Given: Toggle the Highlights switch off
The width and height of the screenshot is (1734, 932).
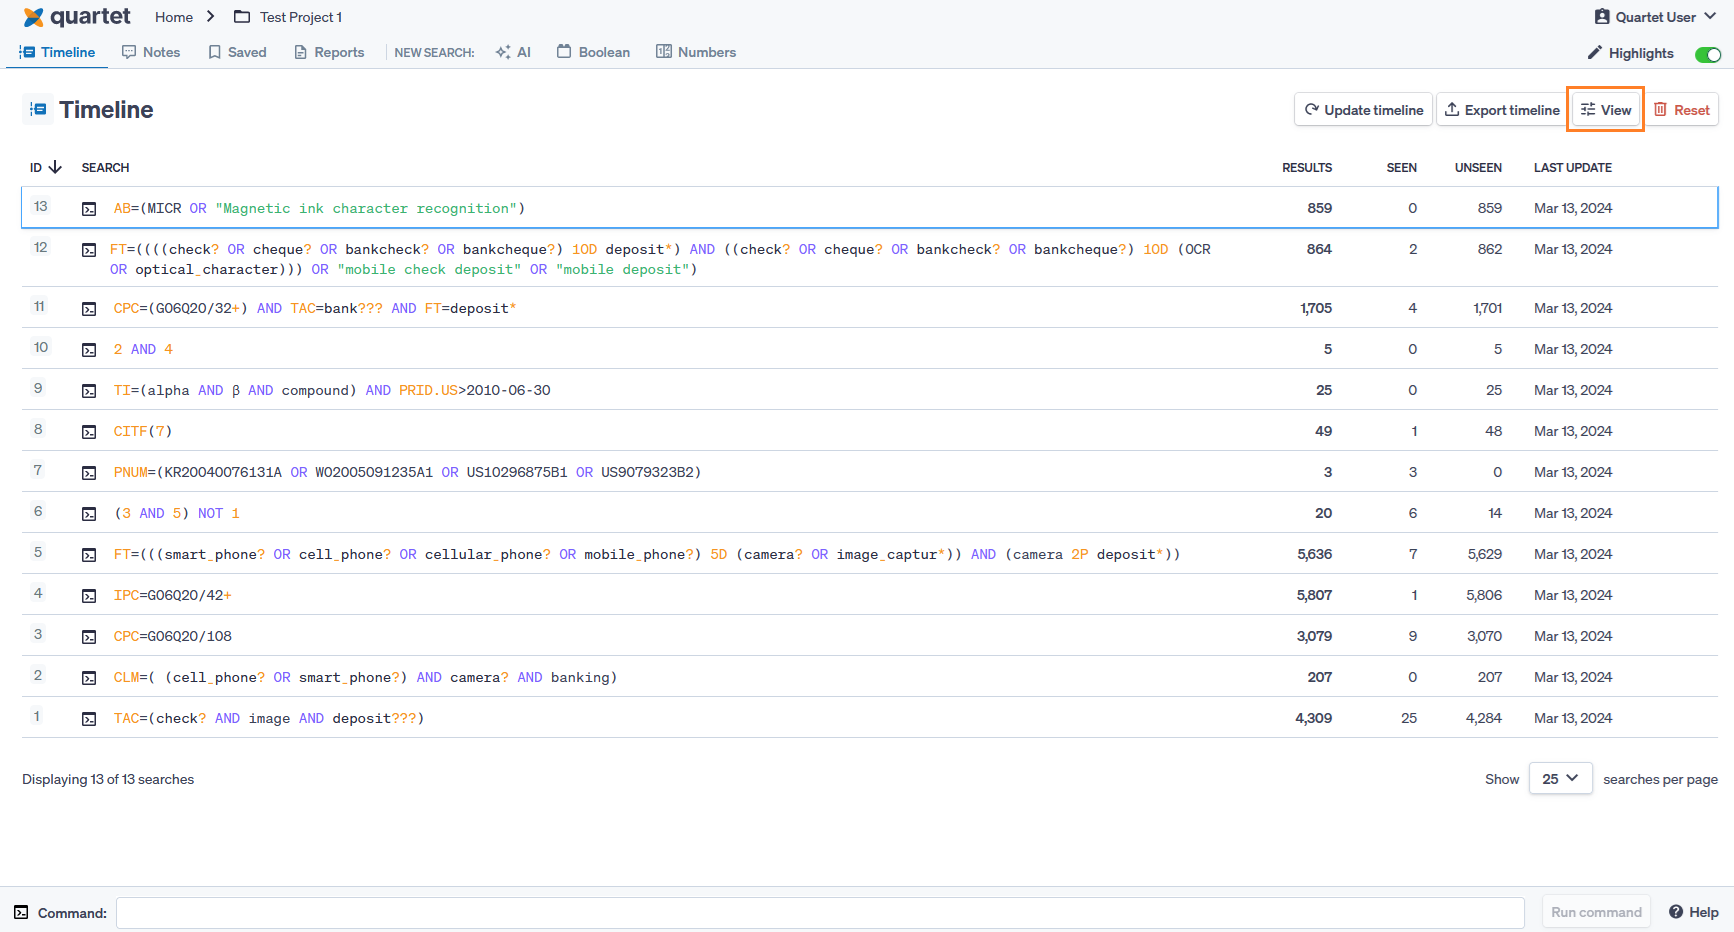Looking at the screenshot, I should [x=1707, y=54].
